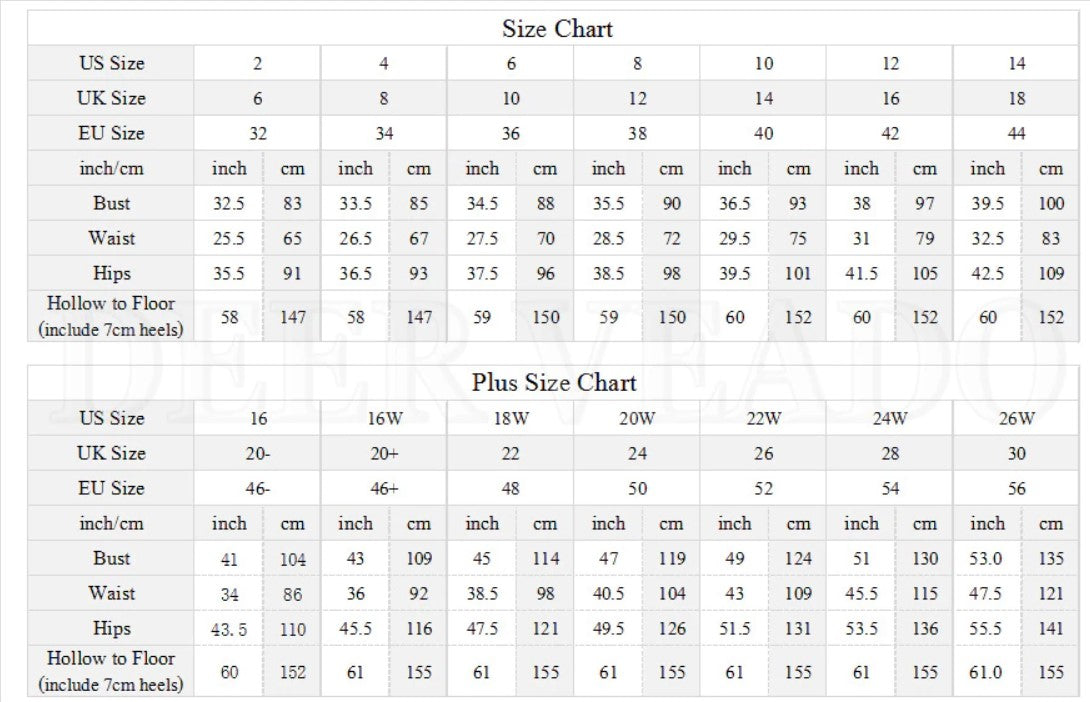This screenshot has height=702, width=1090.
Task: Click the "Waist" row label in Plus Size Chart
Action: [x=111, y=593]
